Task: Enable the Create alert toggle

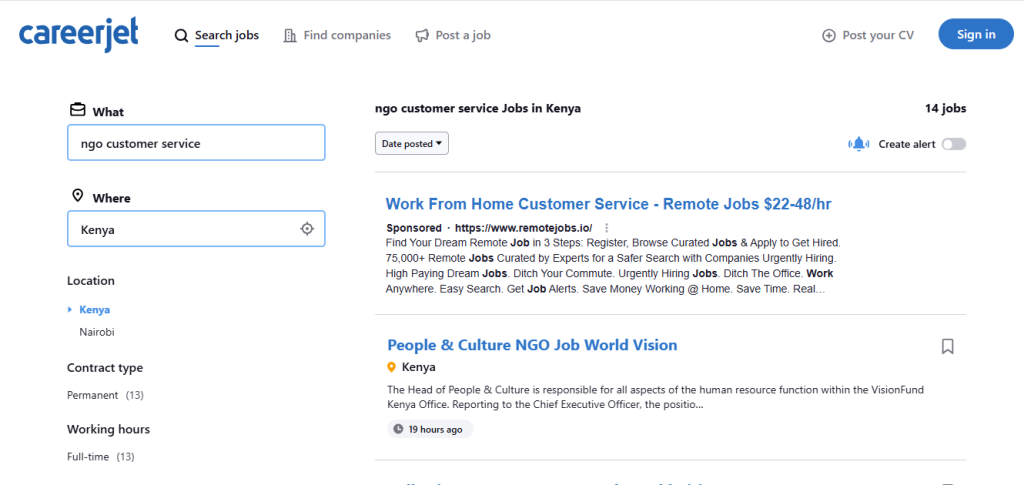Action: click(x=953, y=144)
